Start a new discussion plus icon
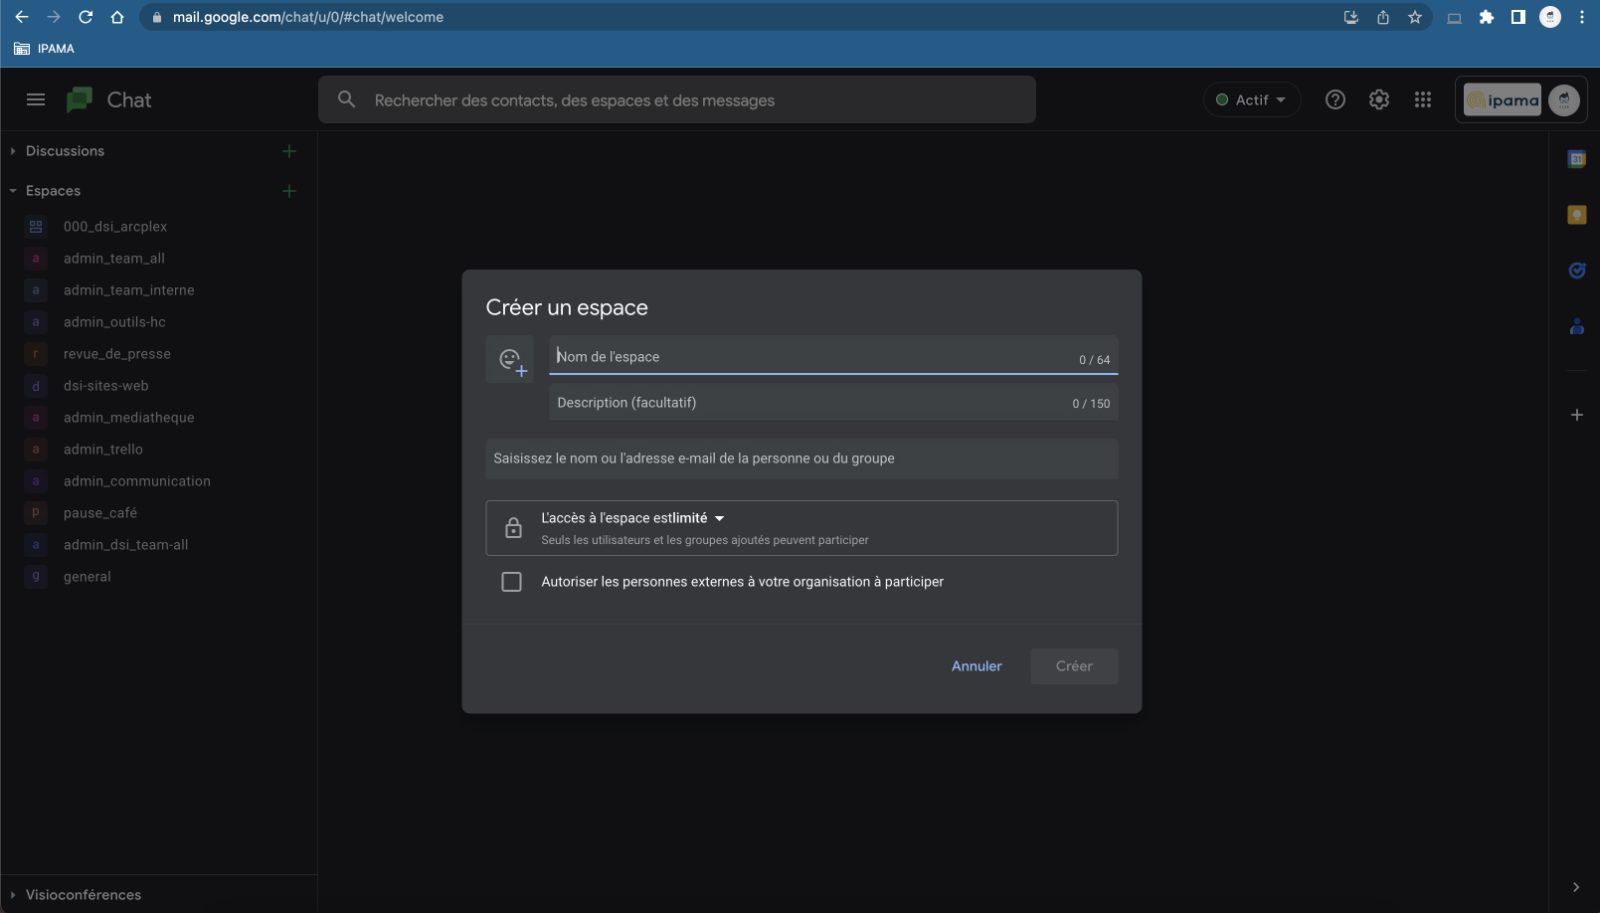 tap(289, 151)
